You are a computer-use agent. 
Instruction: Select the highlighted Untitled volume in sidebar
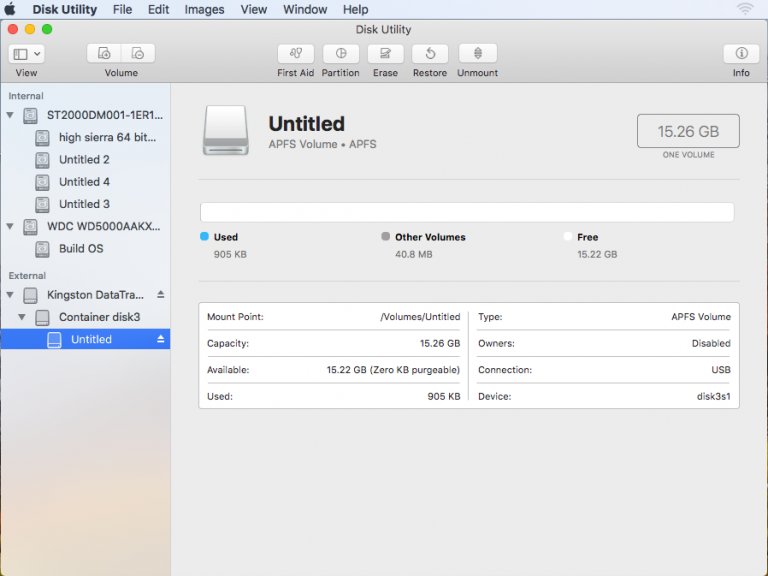point(85,339)
